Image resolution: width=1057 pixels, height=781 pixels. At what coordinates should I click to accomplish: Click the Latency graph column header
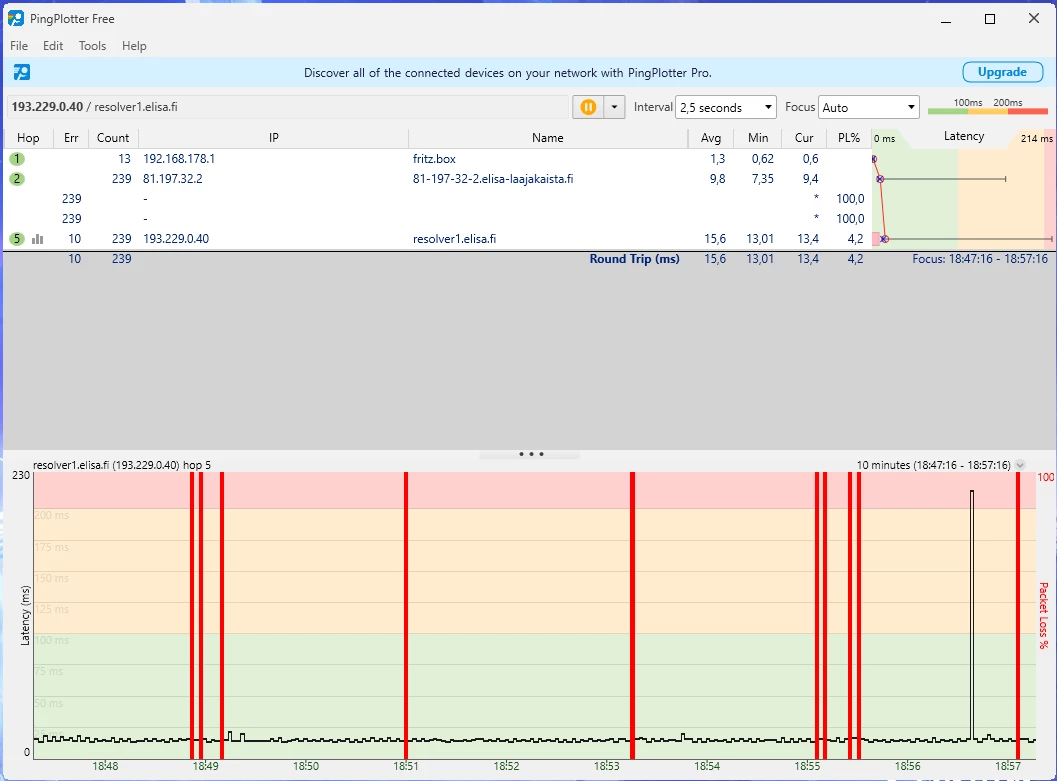coord(963,136)
